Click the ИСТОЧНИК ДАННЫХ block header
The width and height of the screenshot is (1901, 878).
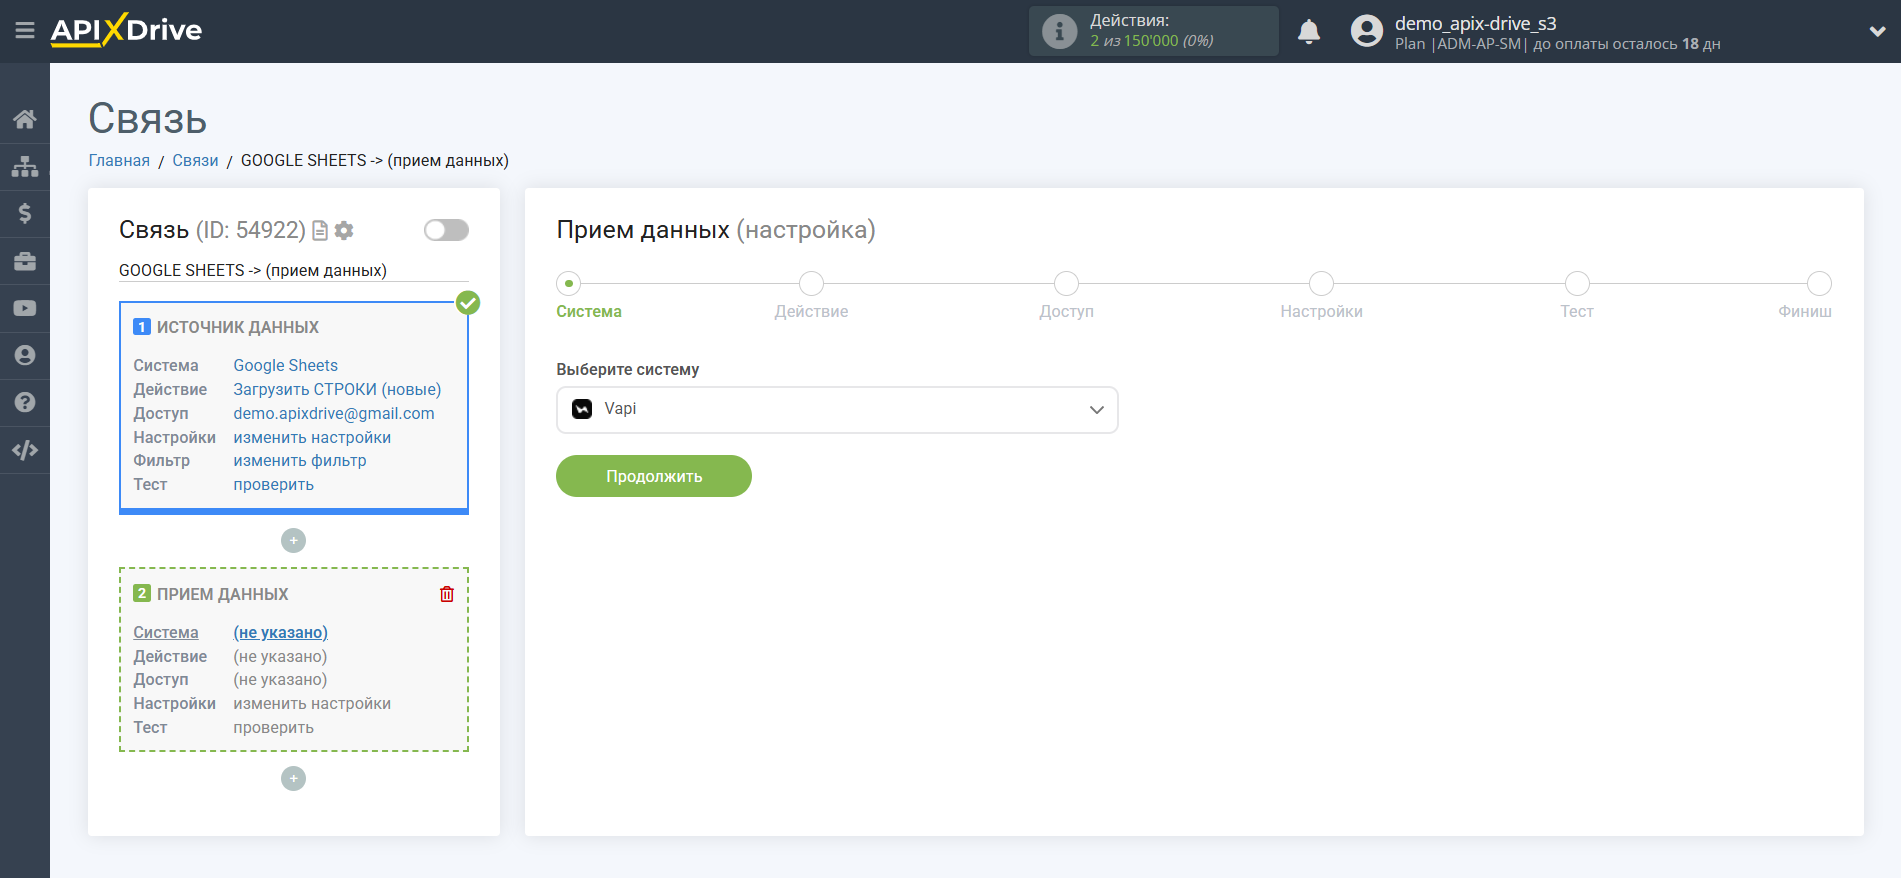(x=238, y=328)
